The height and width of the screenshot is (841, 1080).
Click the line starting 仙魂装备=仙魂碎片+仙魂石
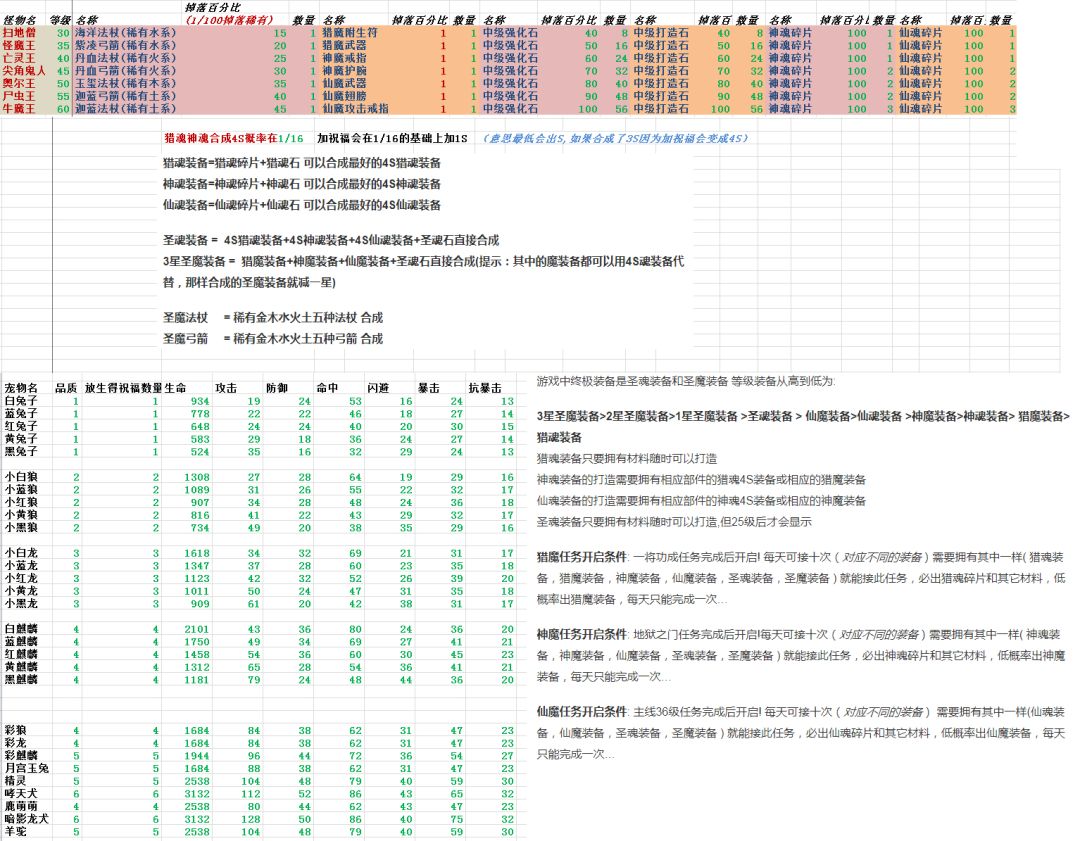click(x=302, y=205)
